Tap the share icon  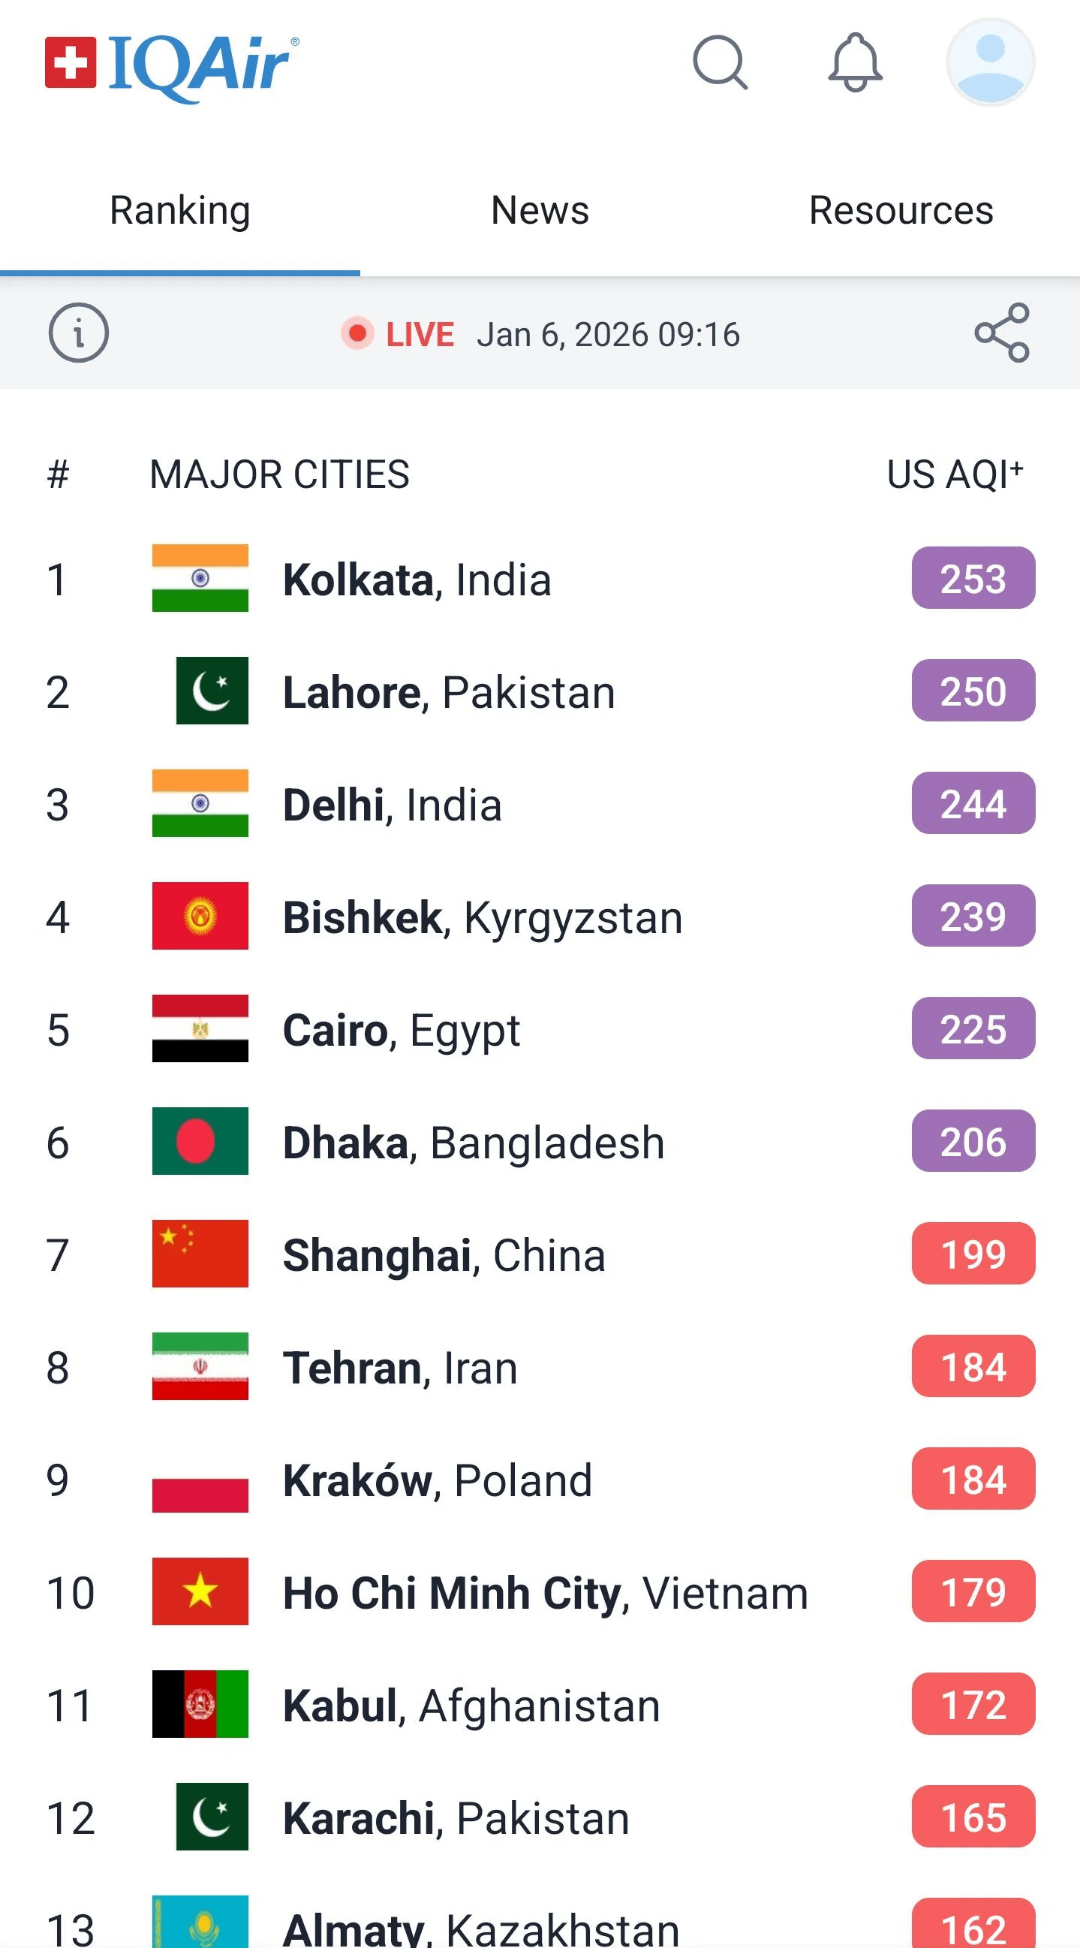pyautogui.click(x=1002, y=333)
